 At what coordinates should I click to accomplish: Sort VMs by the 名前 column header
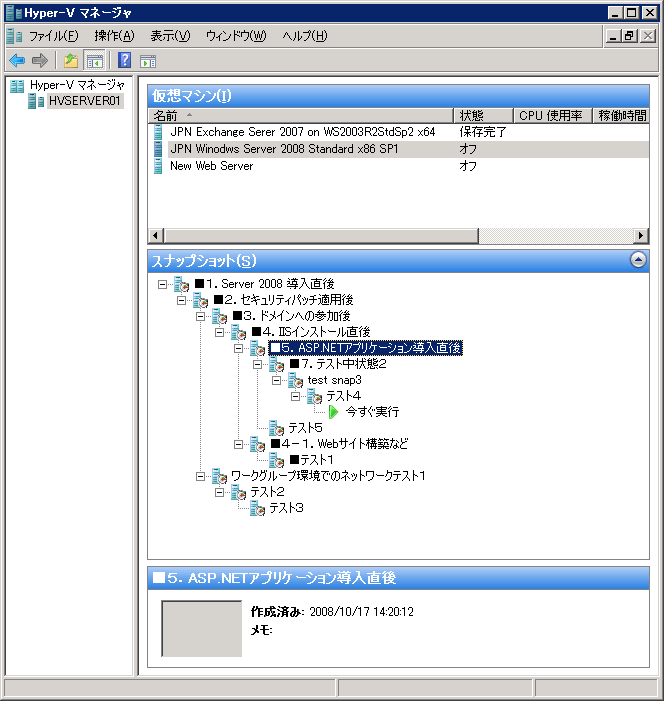300,116
